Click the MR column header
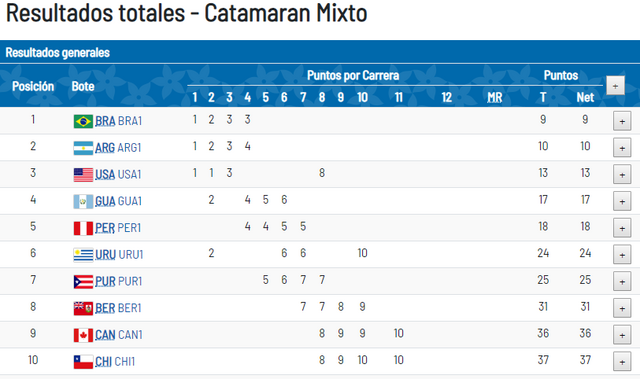This screenshot has width=640, height=379. 495,98
